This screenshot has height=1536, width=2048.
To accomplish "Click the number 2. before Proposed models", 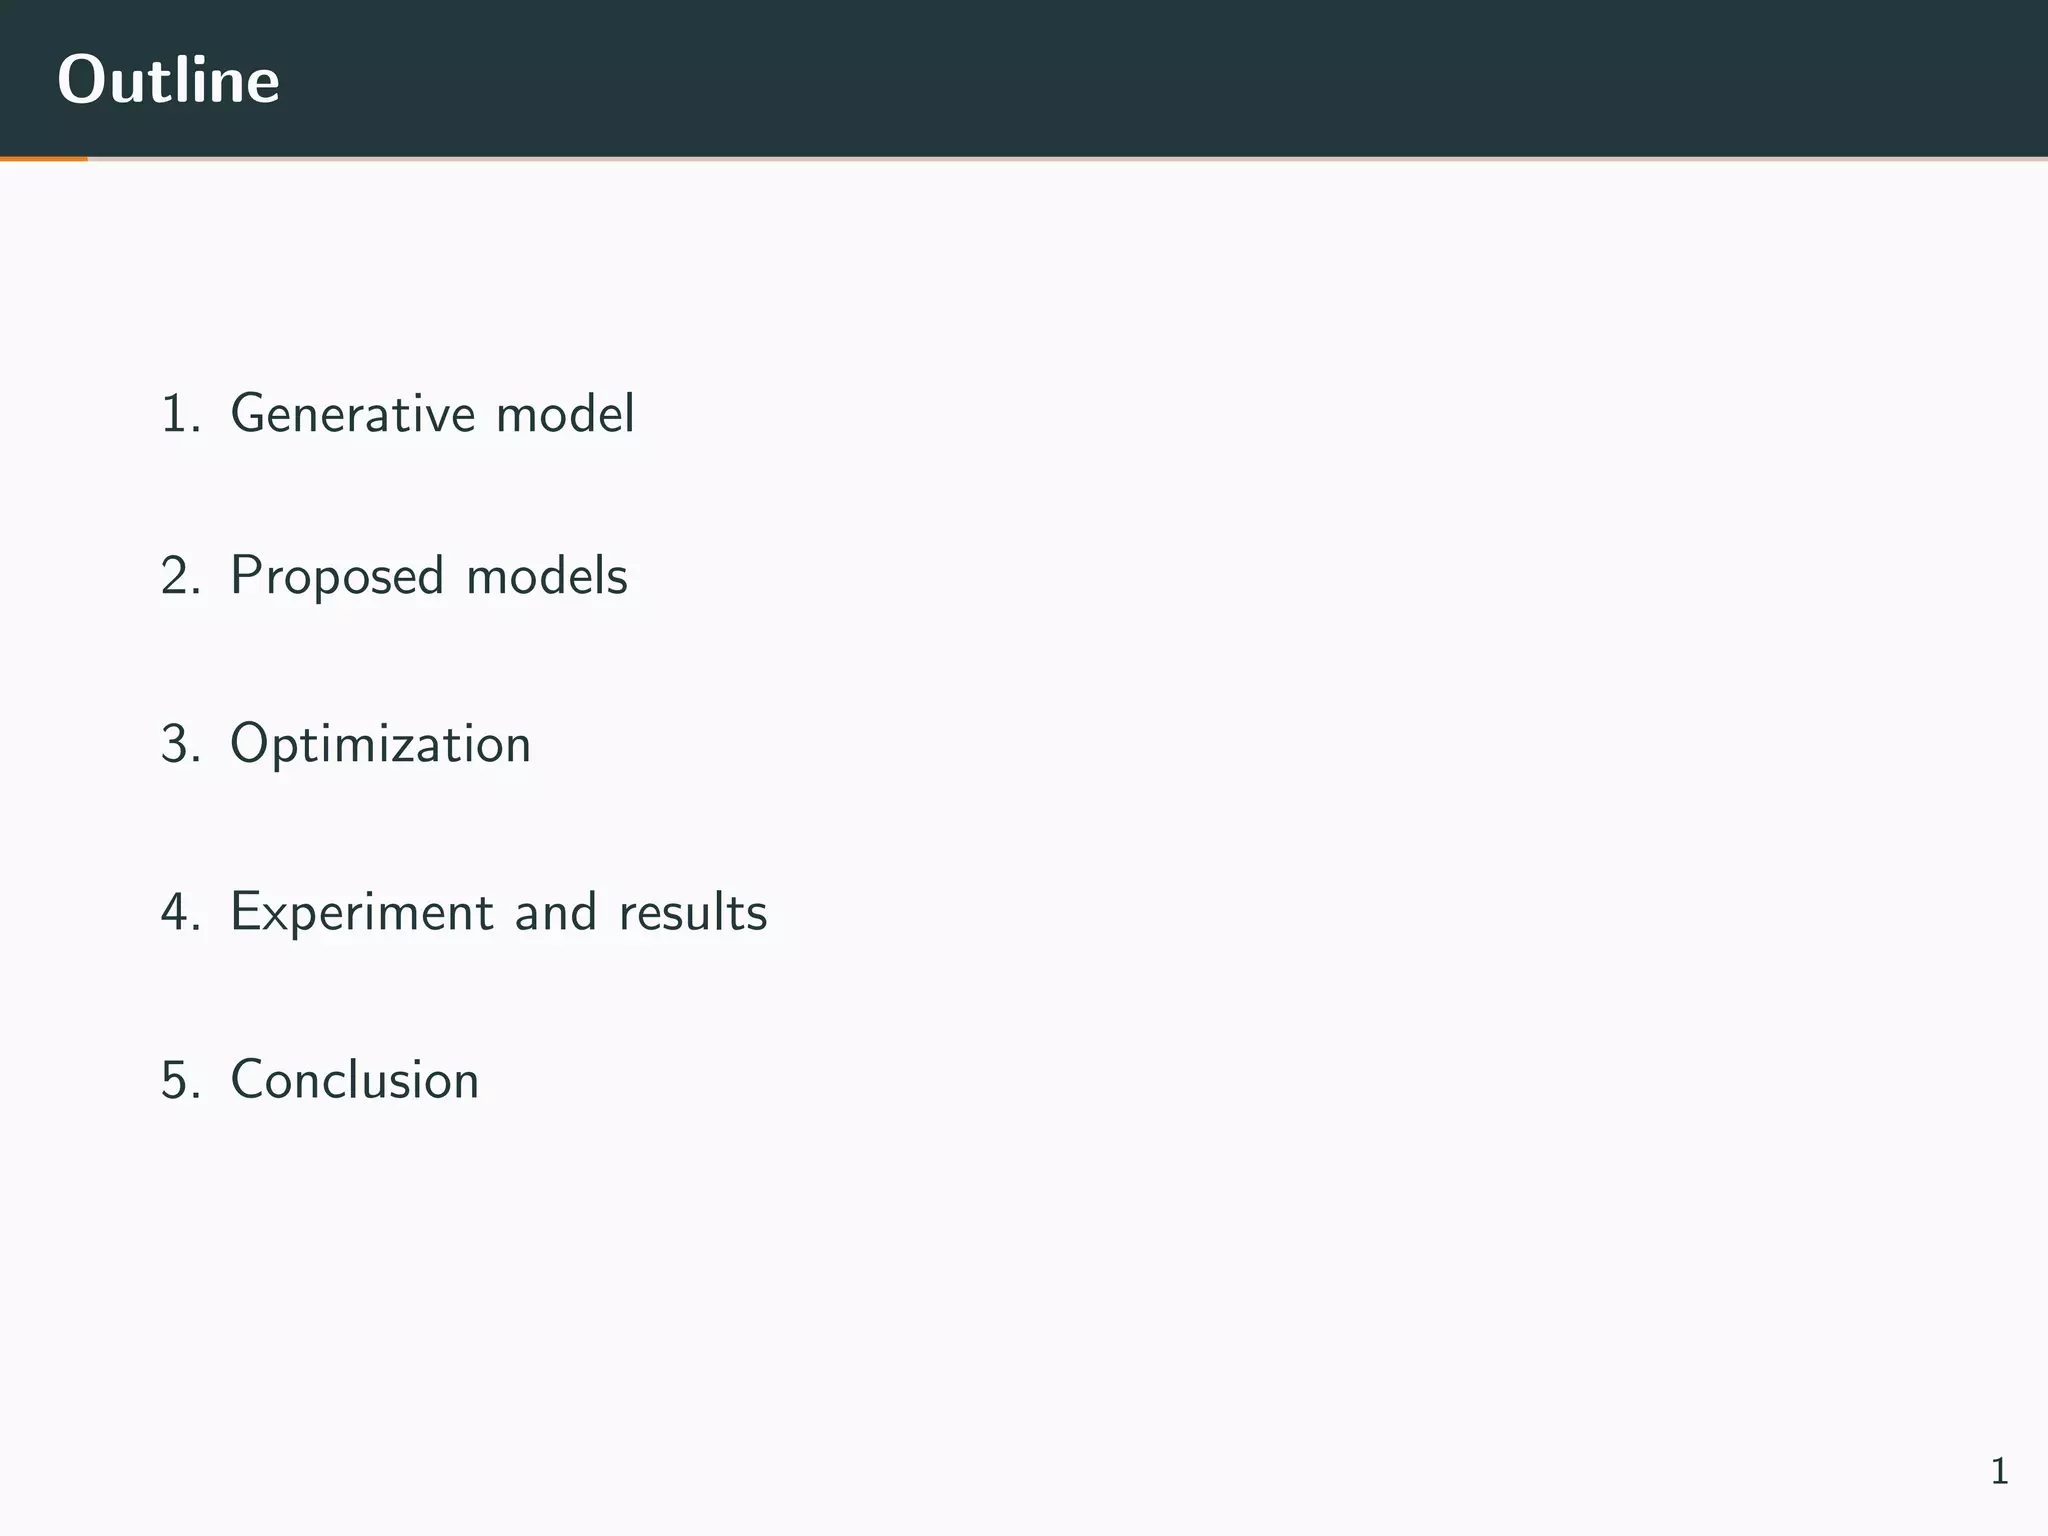I will click(x=180, y=577).
